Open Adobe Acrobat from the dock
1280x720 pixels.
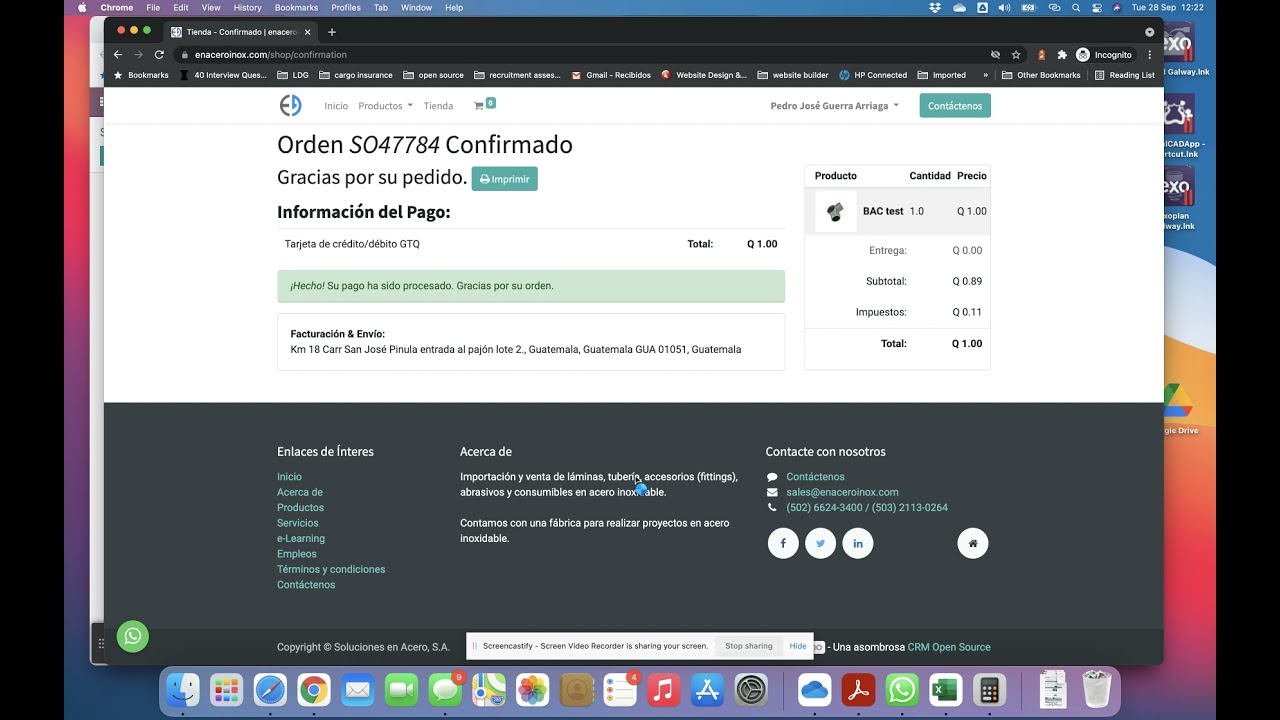(x=858, y=690)
